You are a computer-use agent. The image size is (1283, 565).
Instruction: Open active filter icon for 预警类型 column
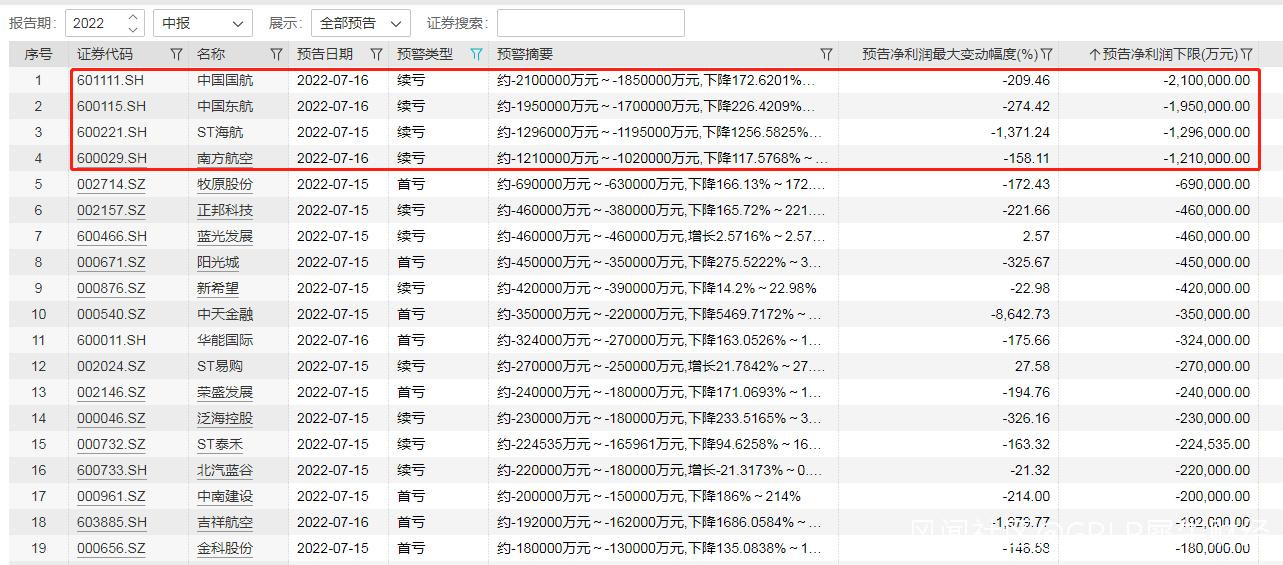[x=477, y=54]
